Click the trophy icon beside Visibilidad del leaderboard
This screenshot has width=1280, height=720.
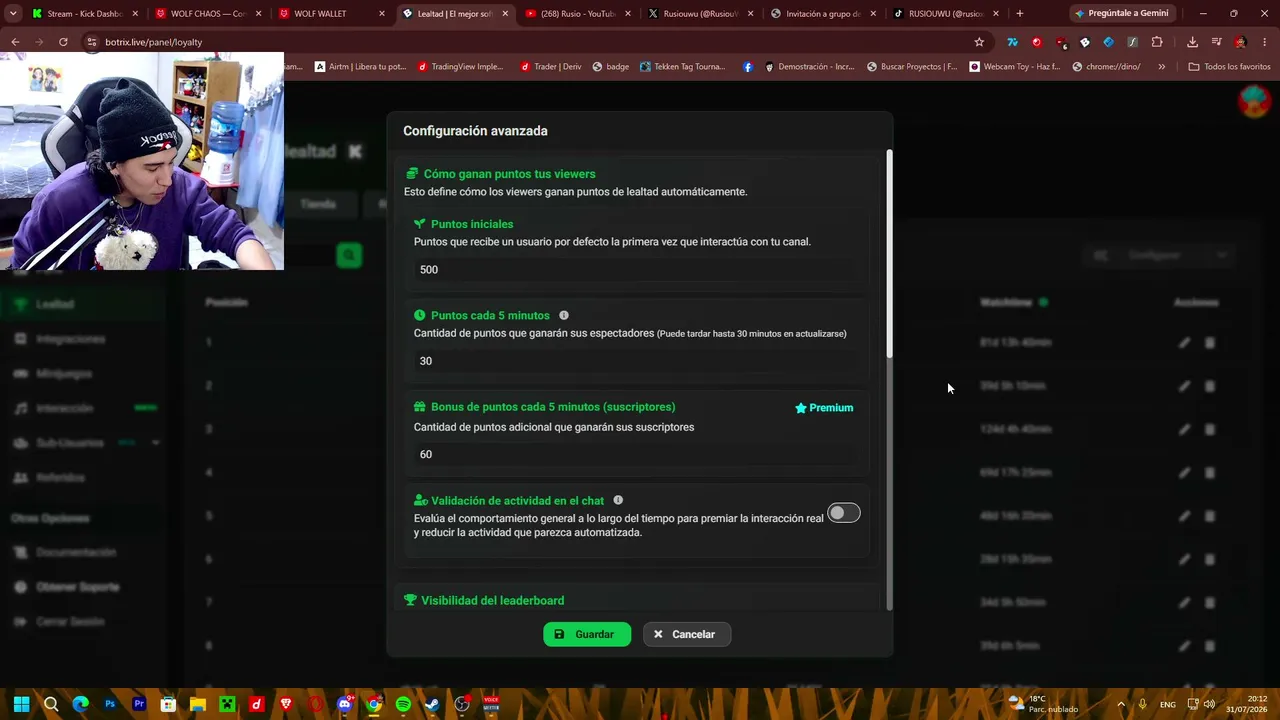click(410, 600)
